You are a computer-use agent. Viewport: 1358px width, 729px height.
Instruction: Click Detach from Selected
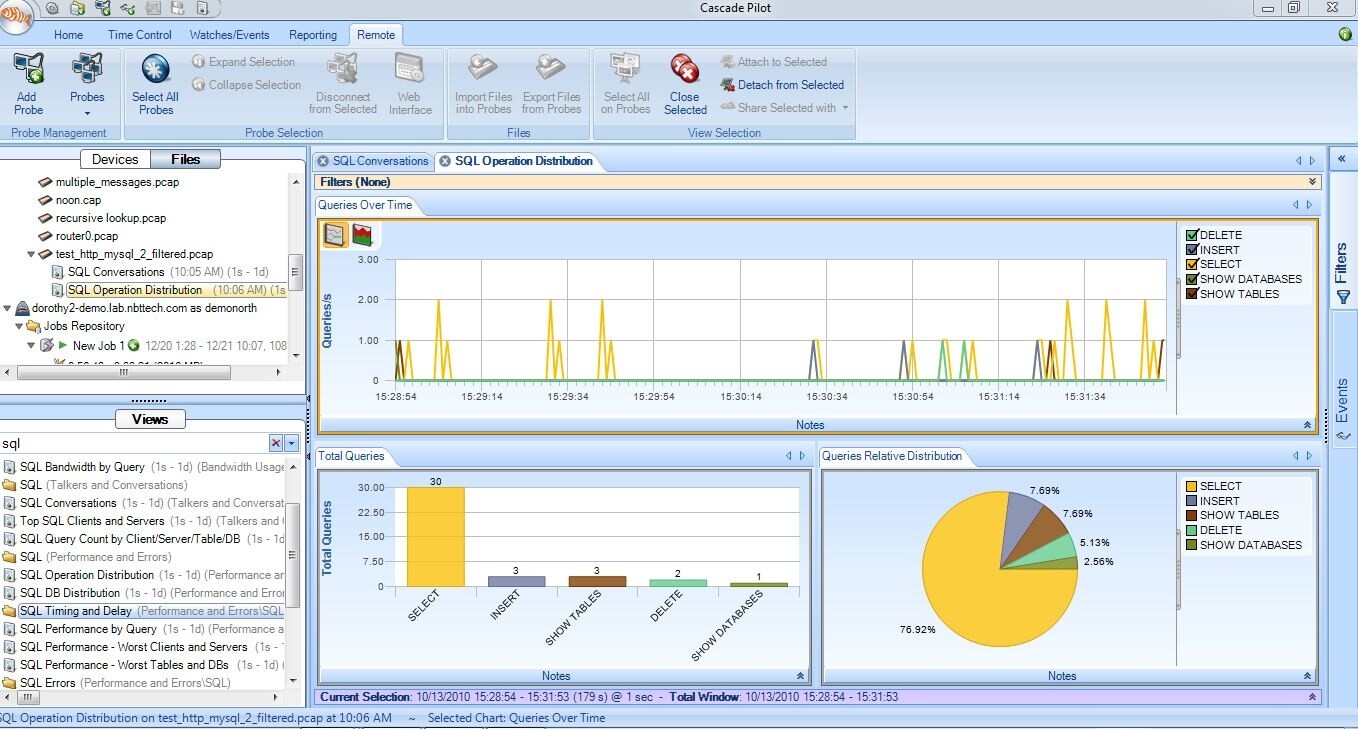click(x=782, y=85)
